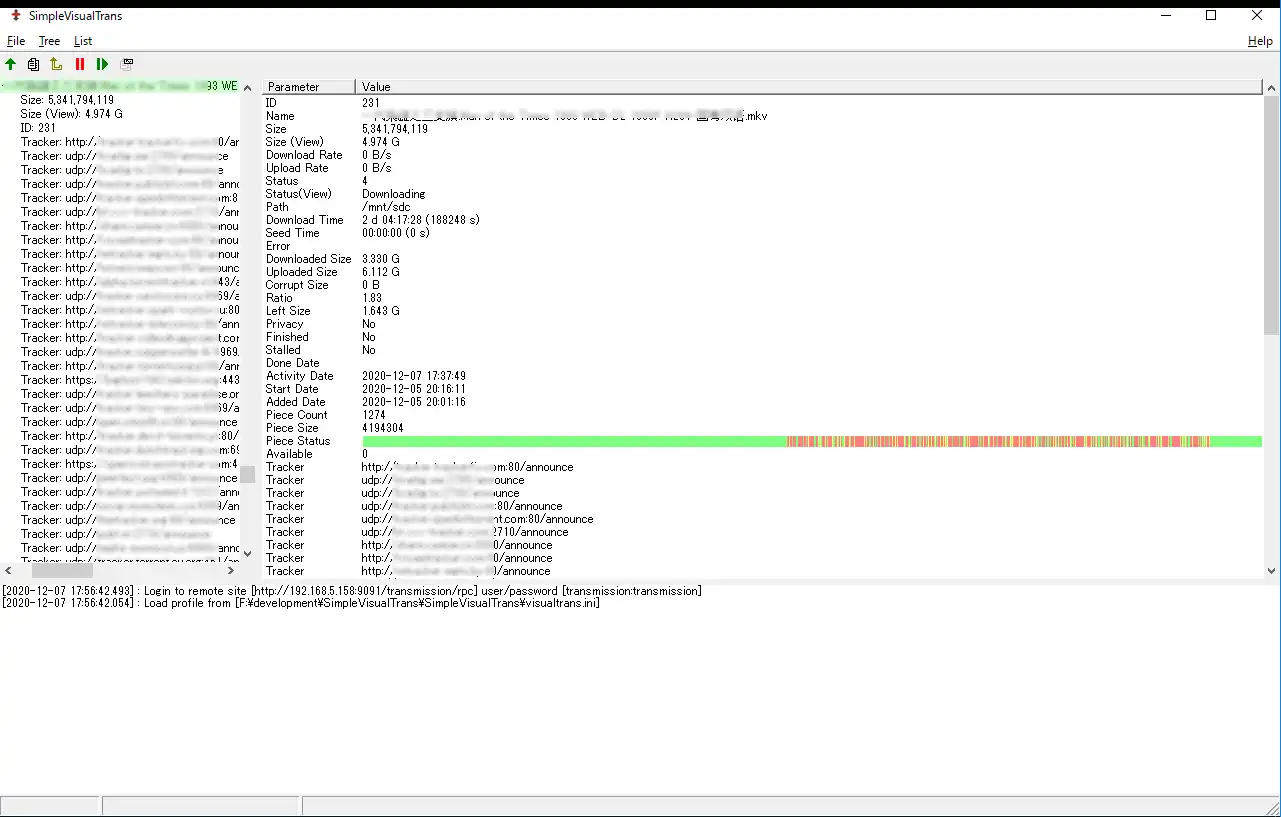Click the 'Downloading' status value

tap(394, 194)
